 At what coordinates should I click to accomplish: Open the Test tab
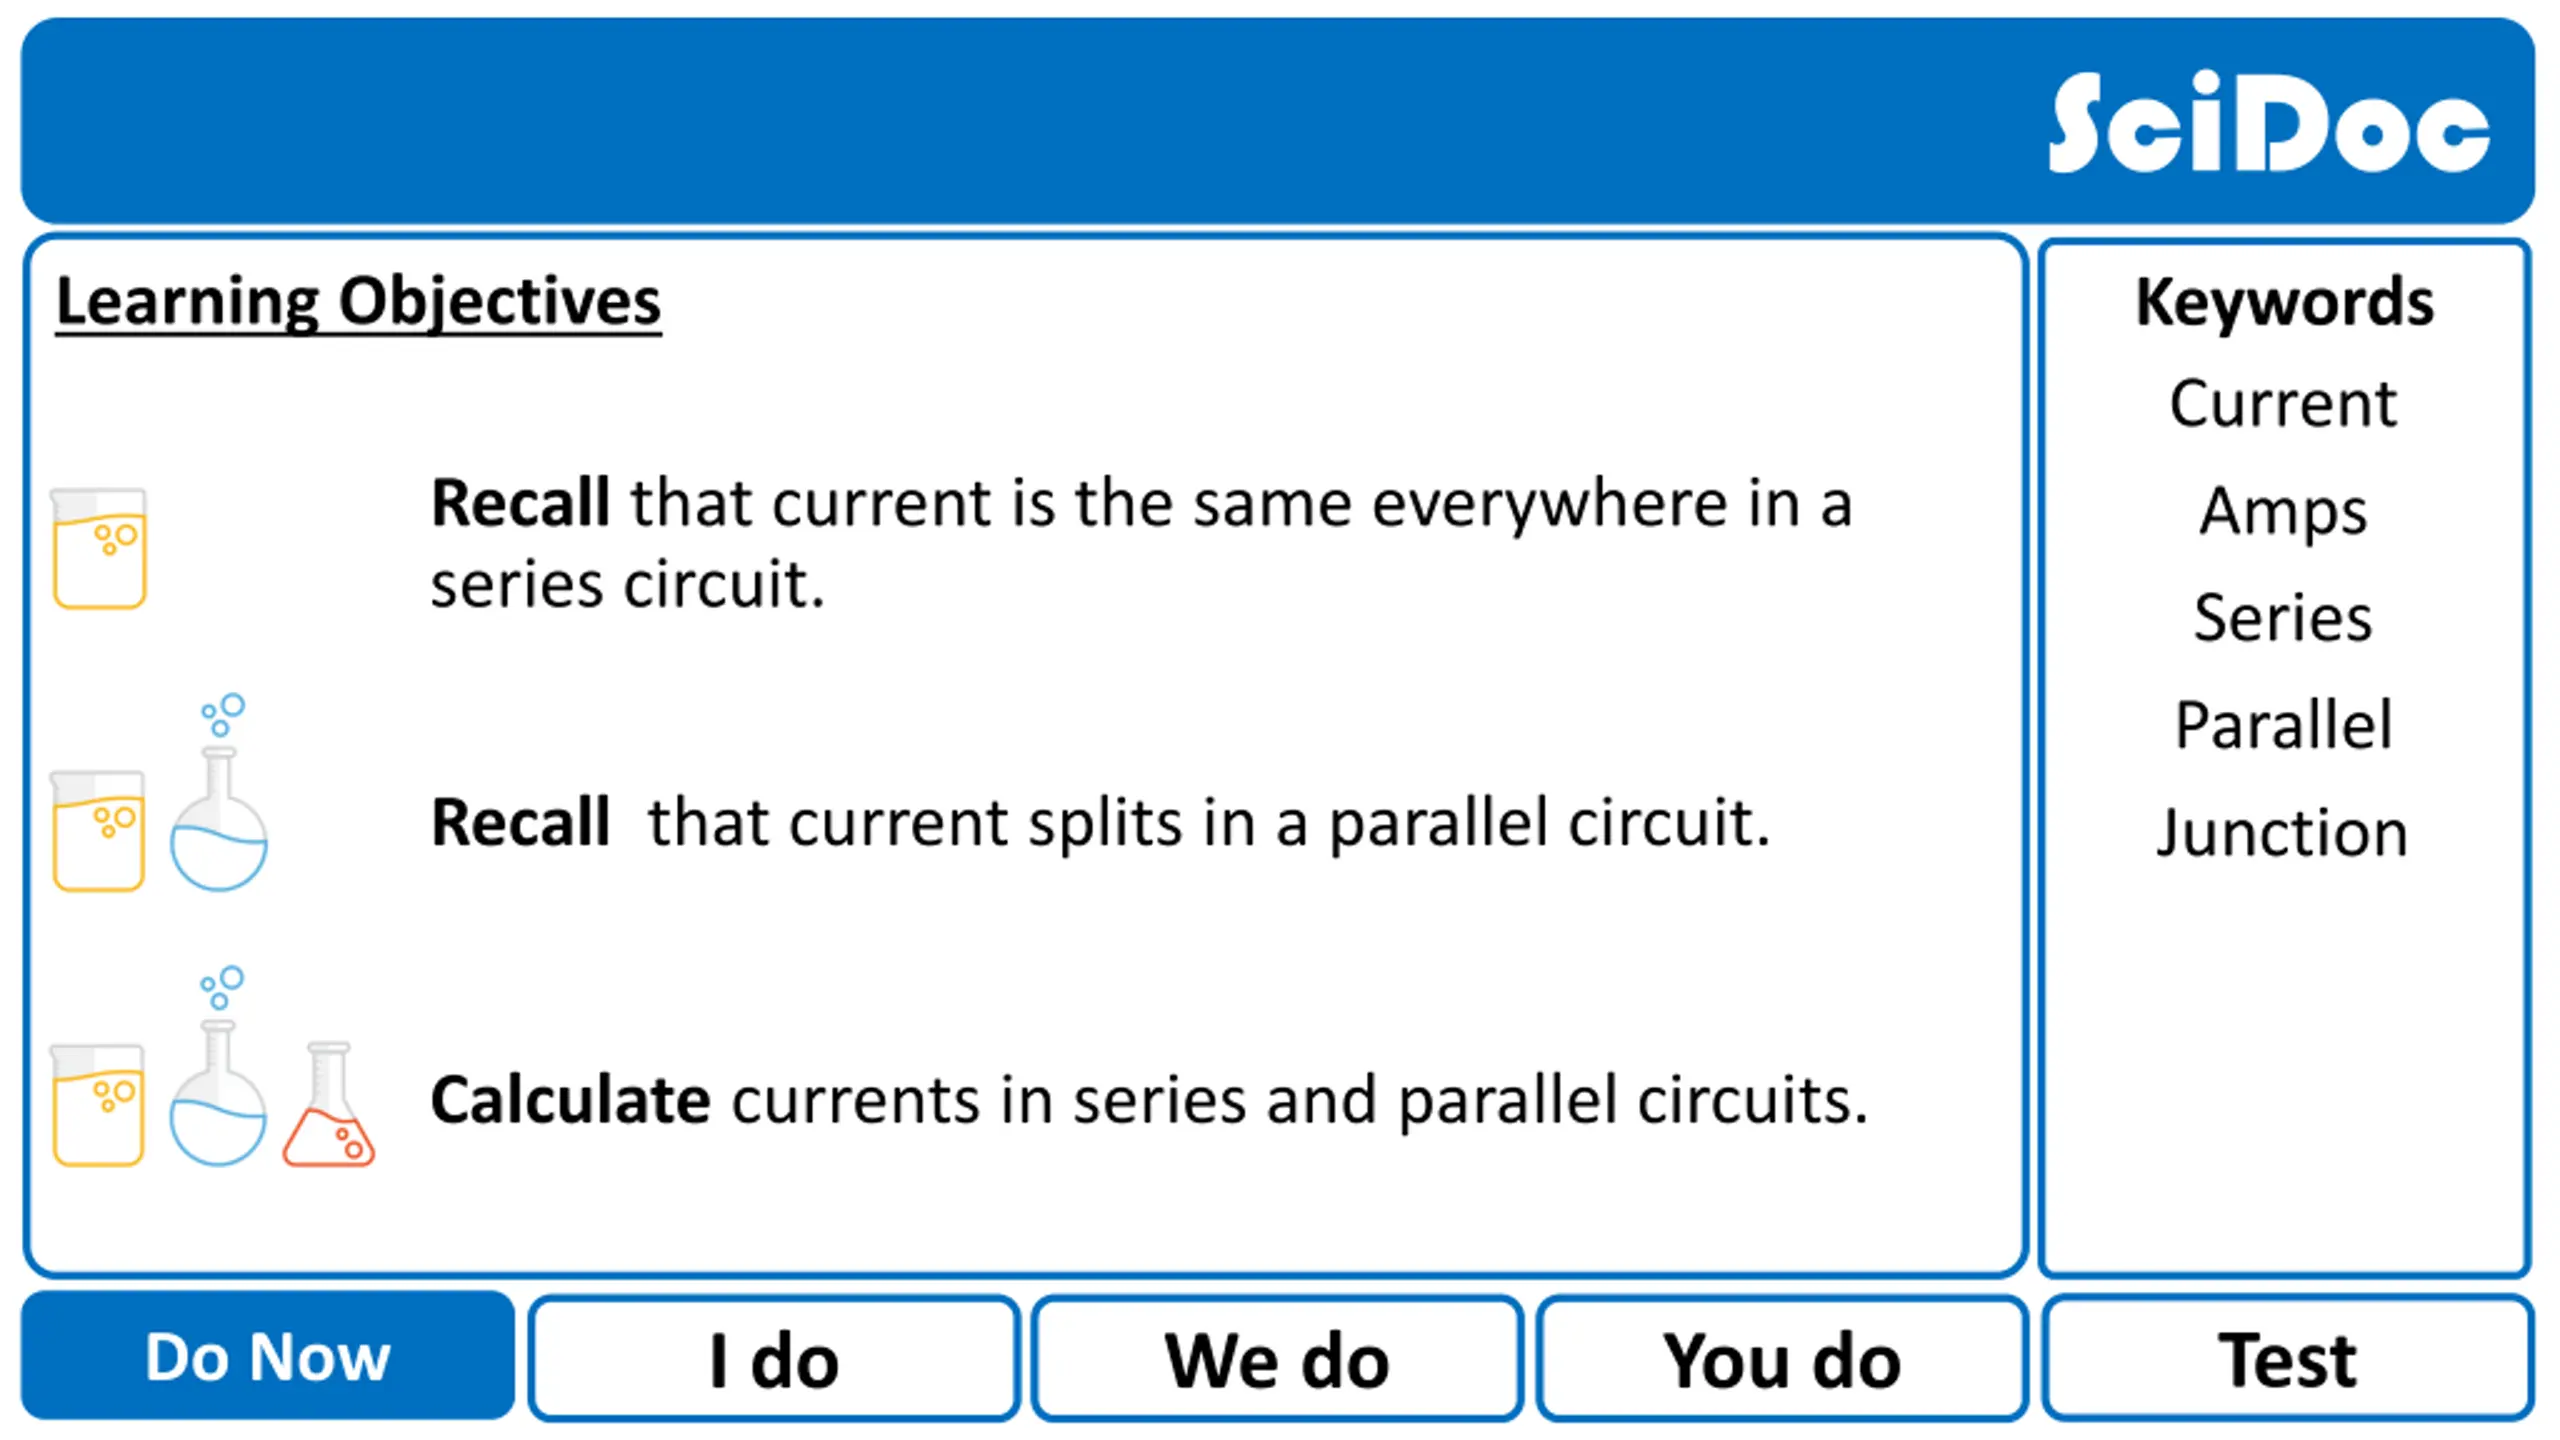[x=2286, y=1359]
